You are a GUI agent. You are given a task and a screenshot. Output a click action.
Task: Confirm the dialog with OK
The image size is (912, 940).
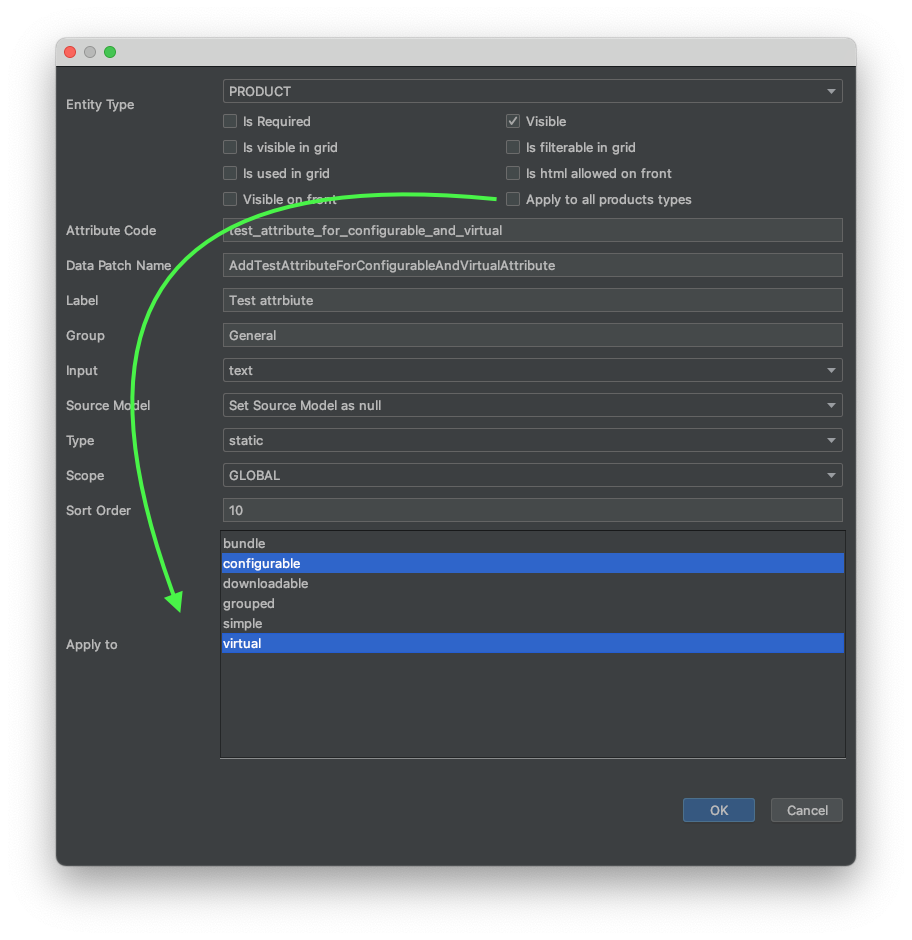point(718,810)
